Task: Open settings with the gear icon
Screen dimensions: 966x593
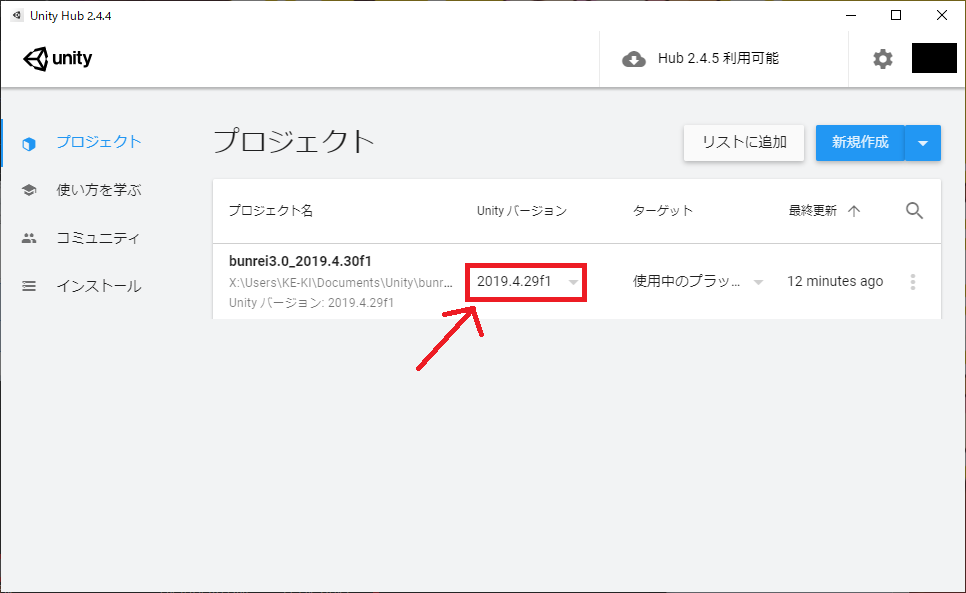Action: click(x=882, y=59)
